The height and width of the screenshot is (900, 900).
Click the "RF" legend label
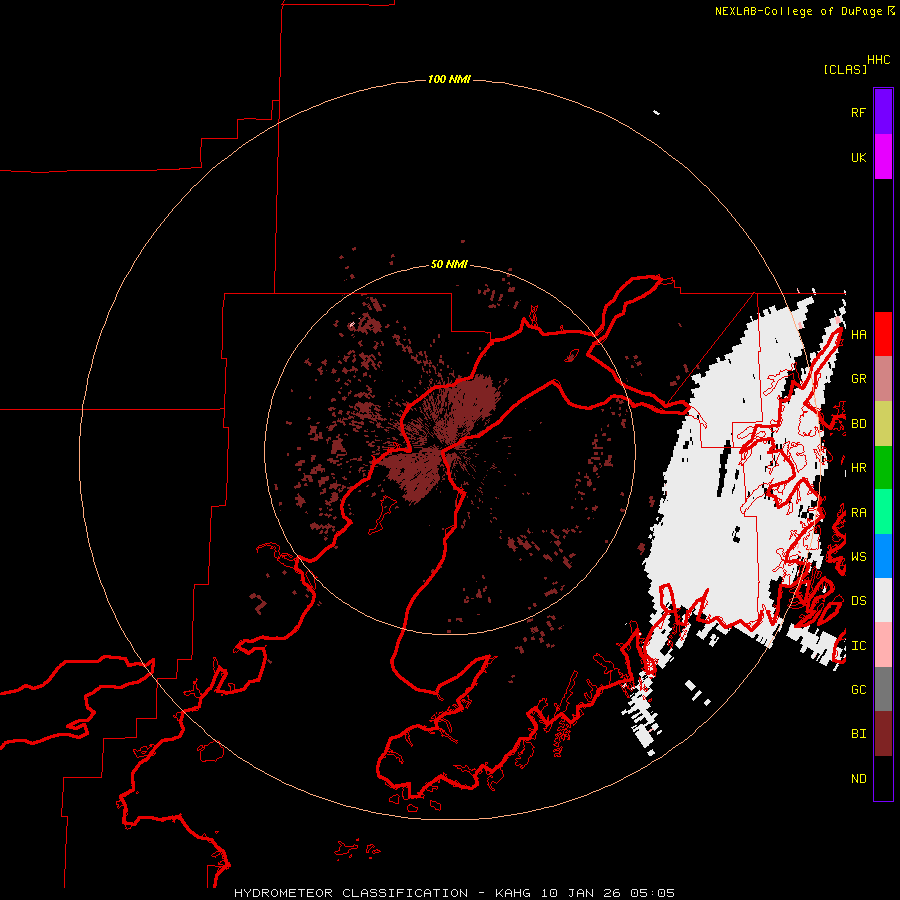[x=858, y=112]
